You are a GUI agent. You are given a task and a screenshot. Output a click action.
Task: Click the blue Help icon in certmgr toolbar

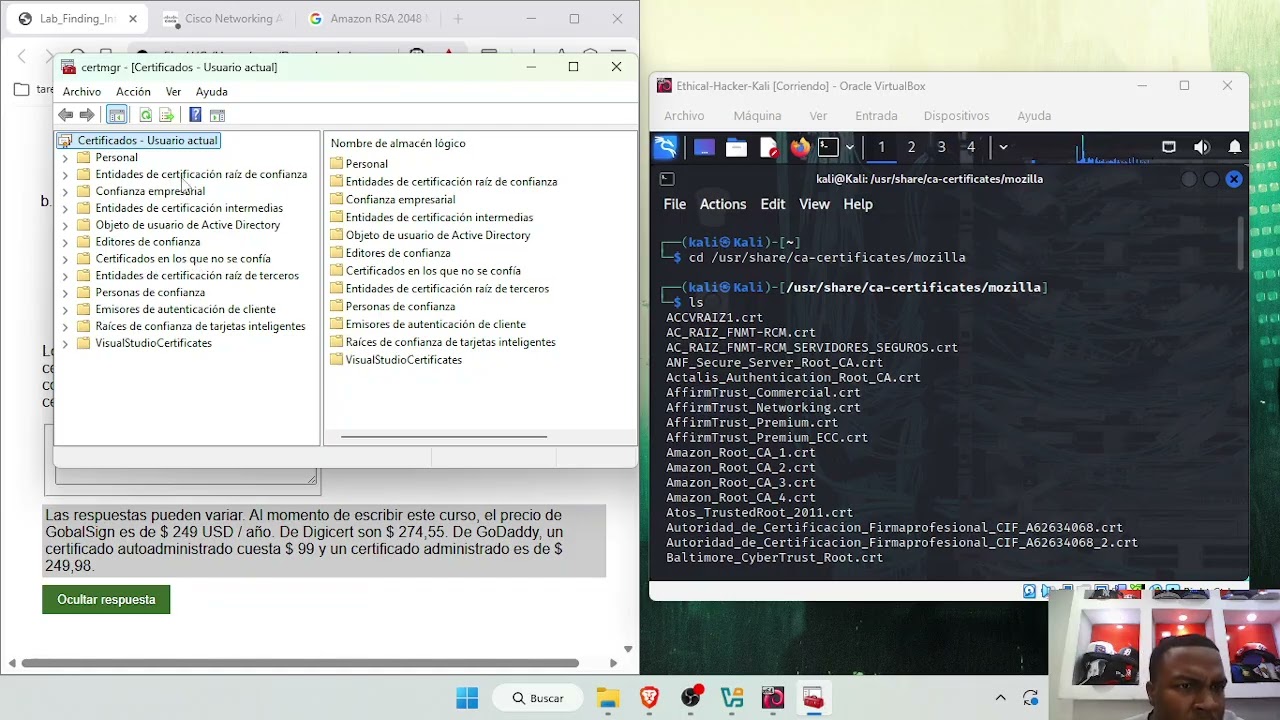click(x=195, y=115)
